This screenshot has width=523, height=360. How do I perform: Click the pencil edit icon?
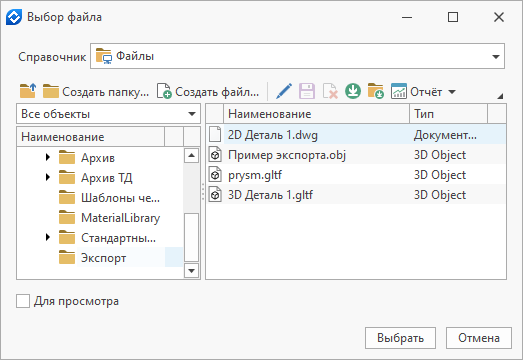284,91
